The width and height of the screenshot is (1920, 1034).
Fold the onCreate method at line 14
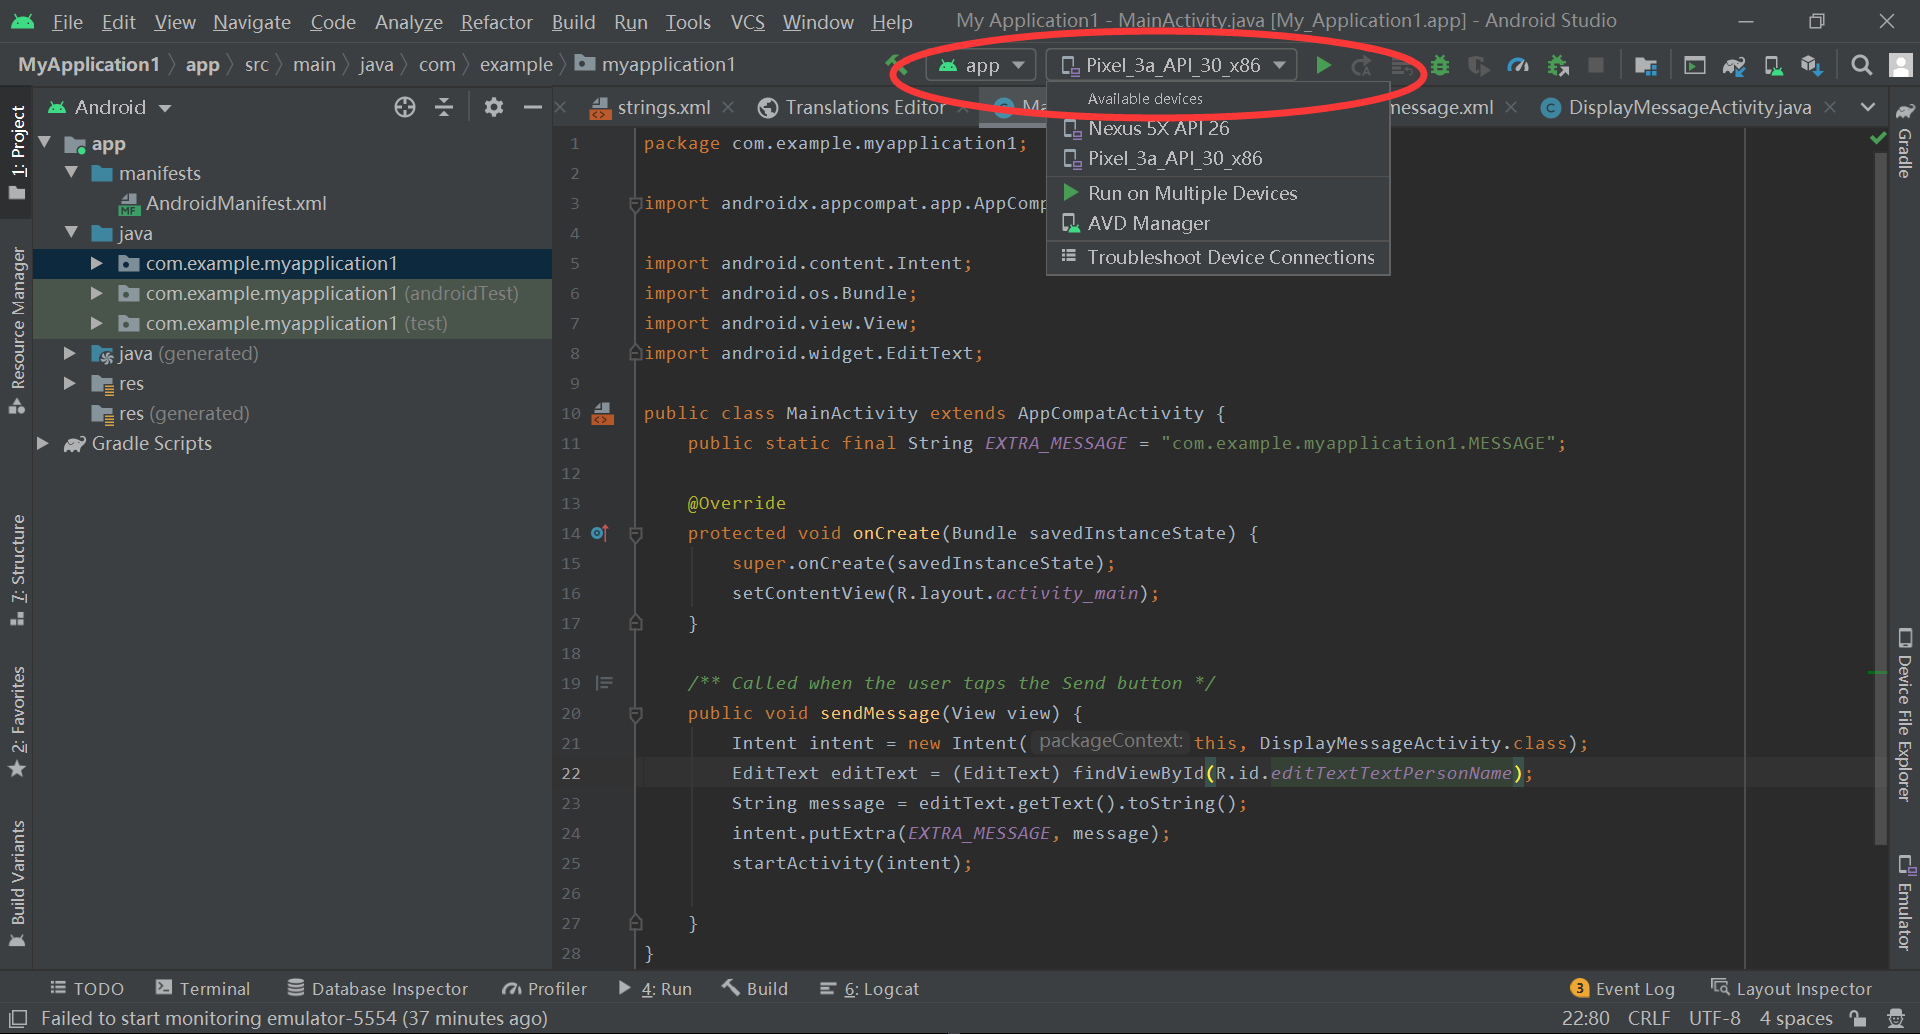(636, 534)
